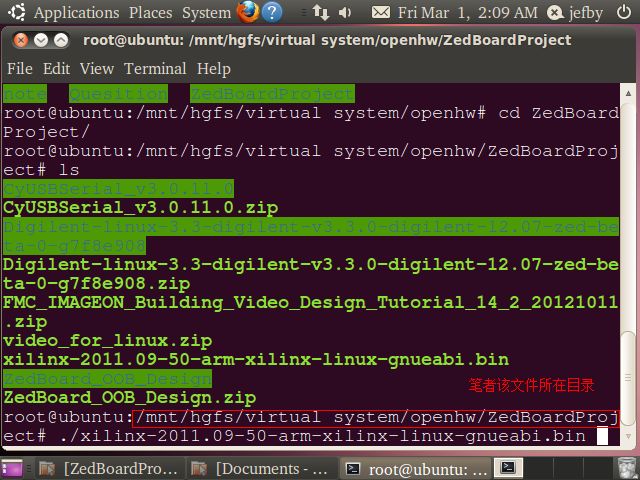Click the terminal cursor at command end
This screenshot has height=480, width=640.
click(x=602, y=436)
